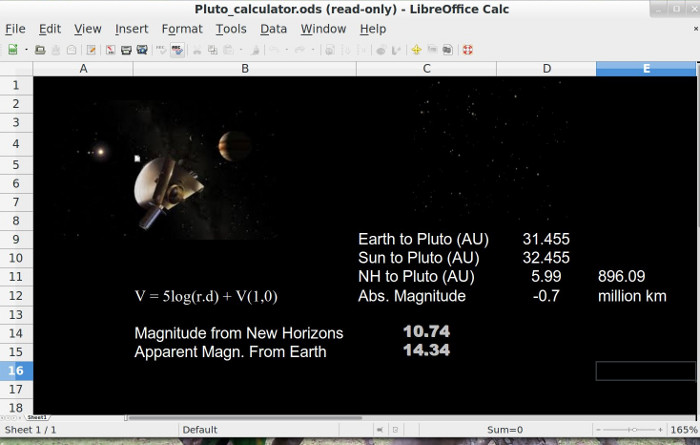Select the Sheet1 tab
Screen dimensions: 700x445
(x=38, y=415)
